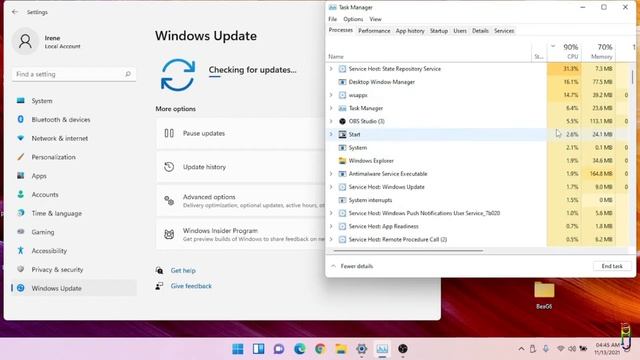Click the search magnifier in Find a setting
This screenshot has height=360, width=640.
(128, 74)
